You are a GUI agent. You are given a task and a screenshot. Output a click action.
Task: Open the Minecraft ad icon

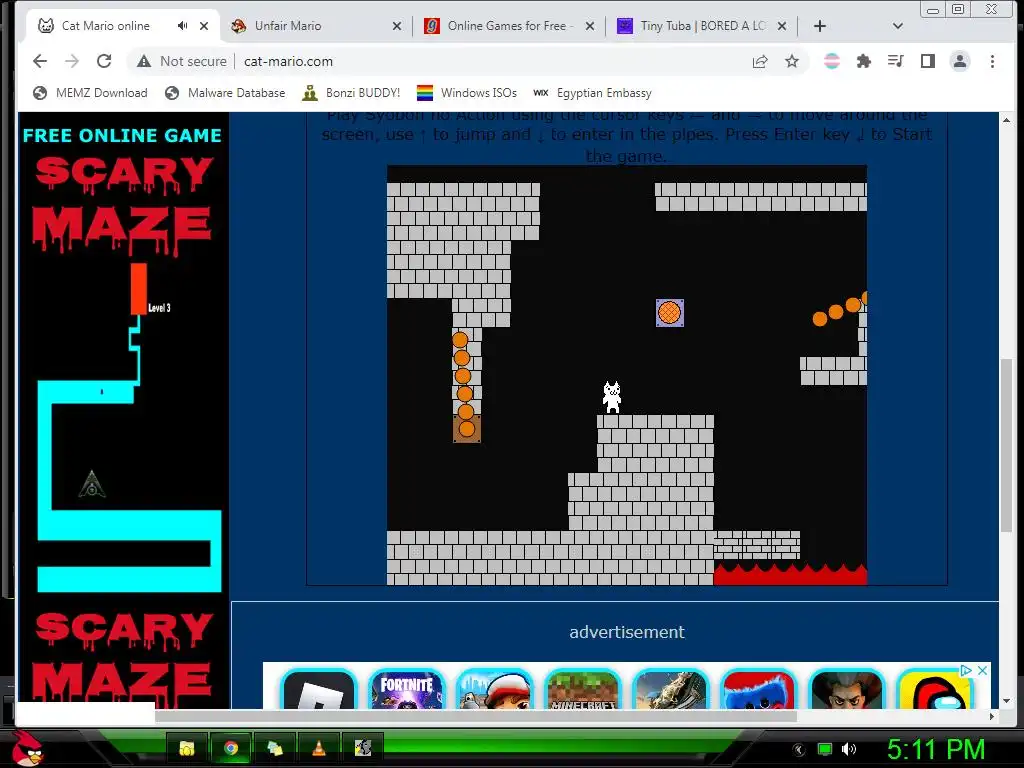[583, 690]
